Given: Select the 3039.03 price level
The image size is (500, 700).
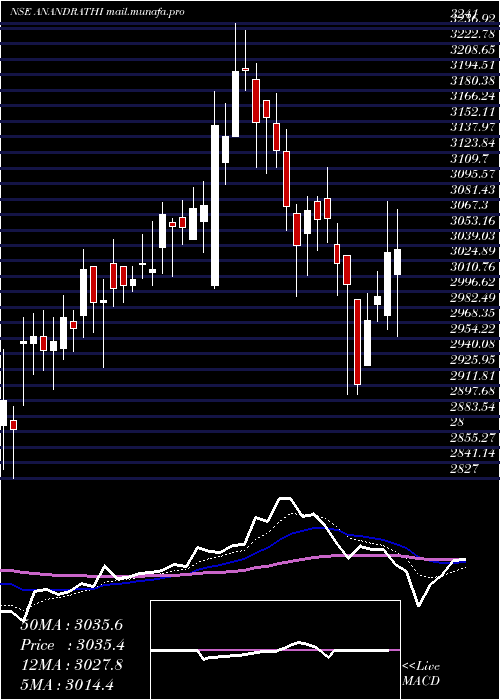Looking at the screenshot, I should (x=473, y=236).
